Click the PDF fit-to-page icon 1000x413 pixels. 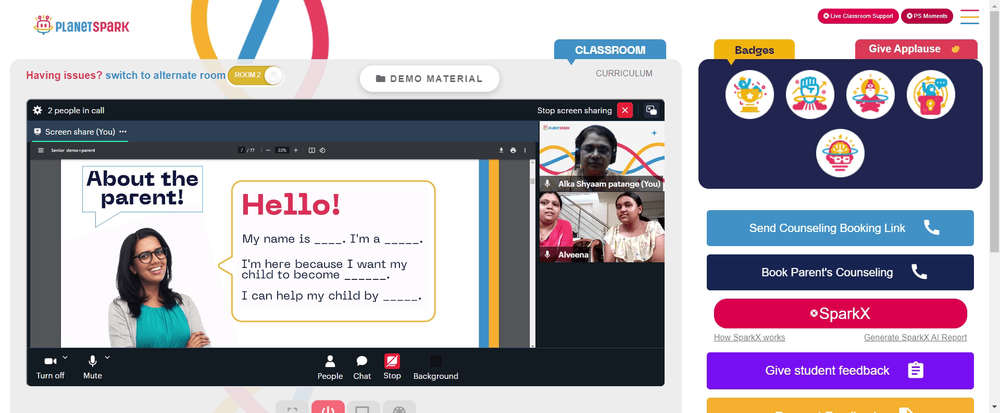[312, 150]
